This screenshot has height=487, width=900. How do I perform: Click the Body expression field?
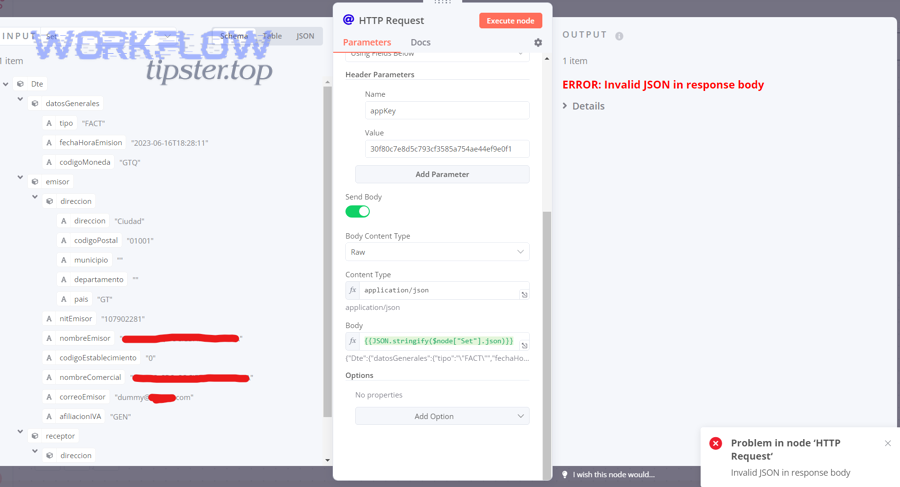pos(439,341)
